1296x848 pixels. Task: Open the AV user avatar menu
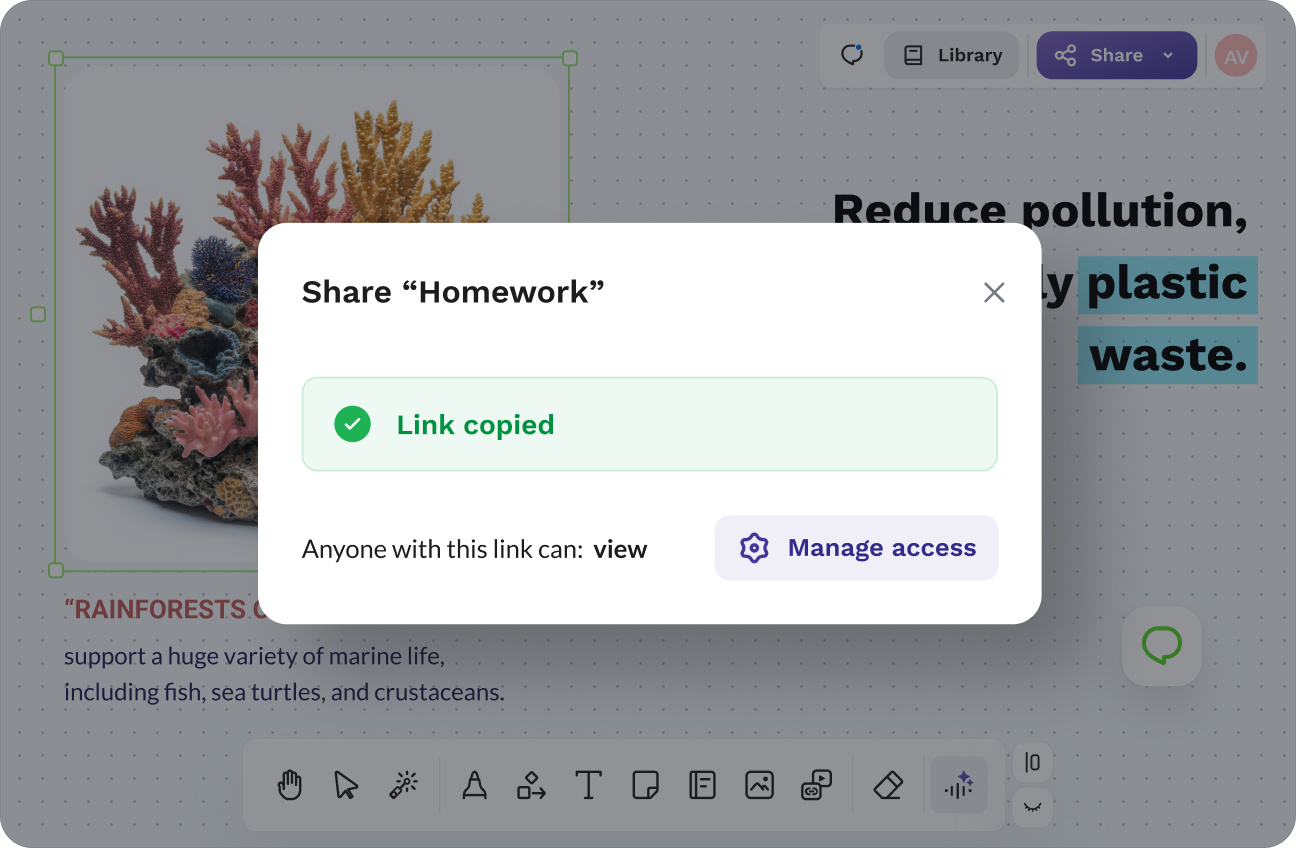click(x=1235, y=56)
